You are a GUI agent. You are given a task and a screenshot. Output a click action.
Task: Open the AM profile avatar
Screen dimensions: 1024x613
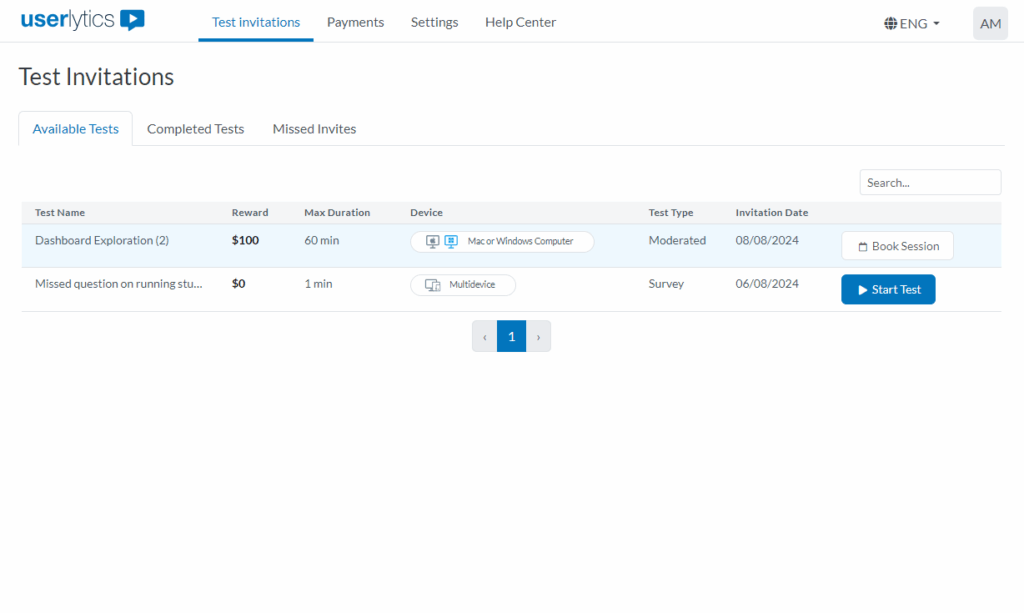pyautogui.click(x=990, y=23)
